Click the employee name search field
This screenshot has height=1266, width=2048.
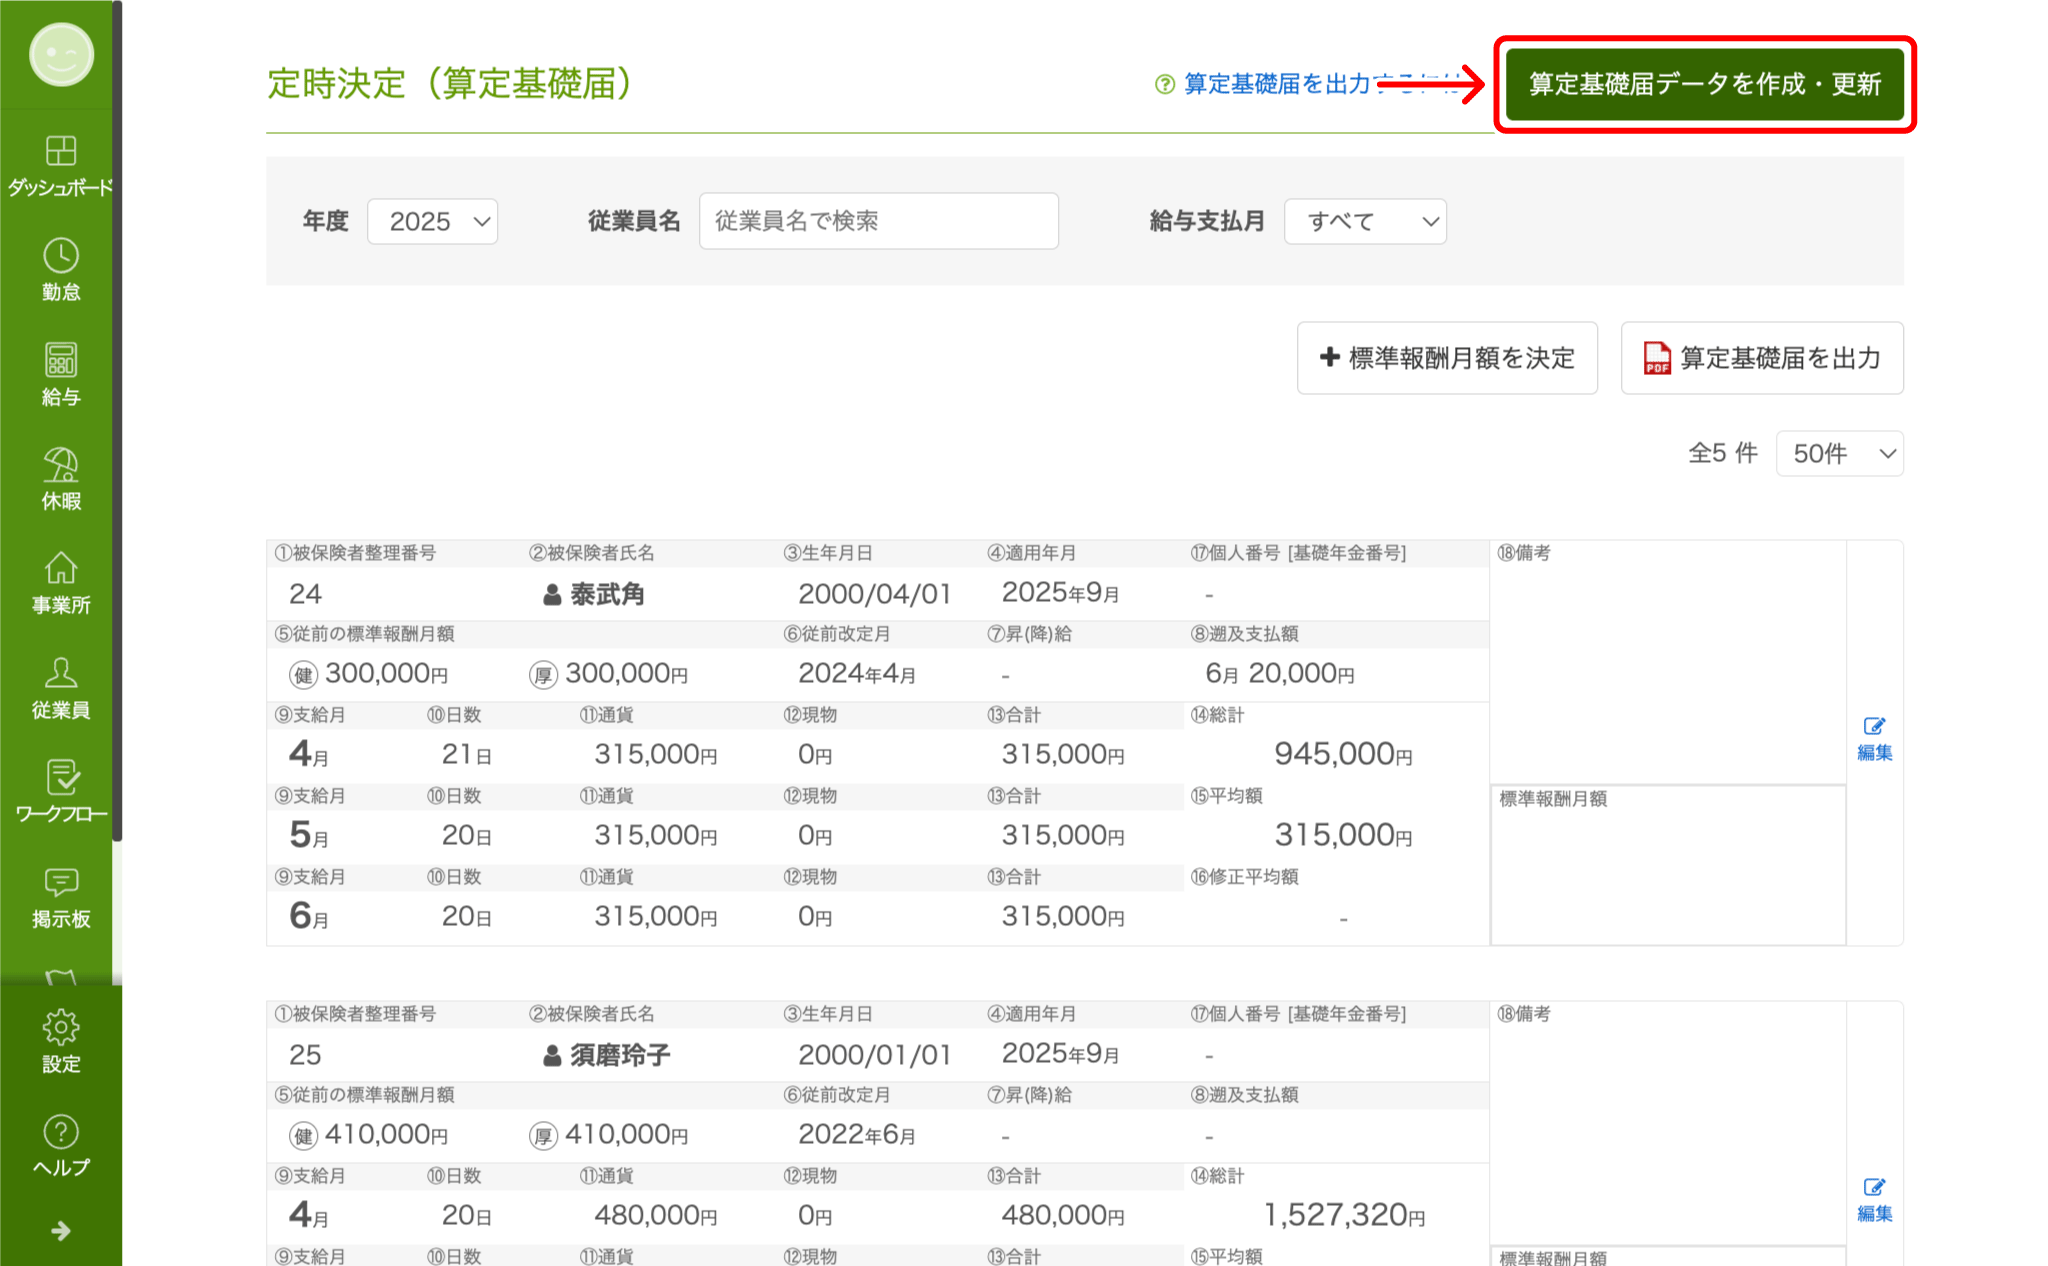[878, 221]
